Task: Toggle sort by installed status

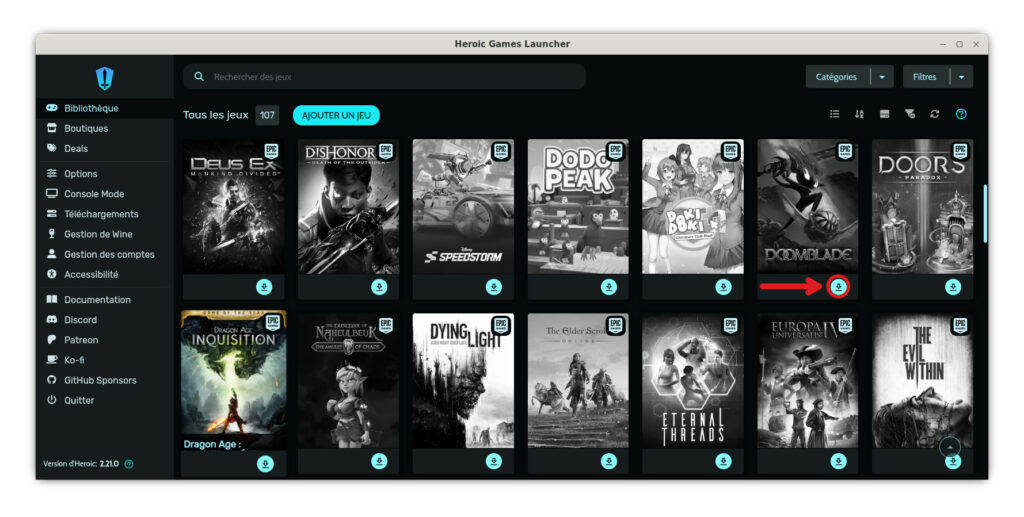Action: click(884, 114)
